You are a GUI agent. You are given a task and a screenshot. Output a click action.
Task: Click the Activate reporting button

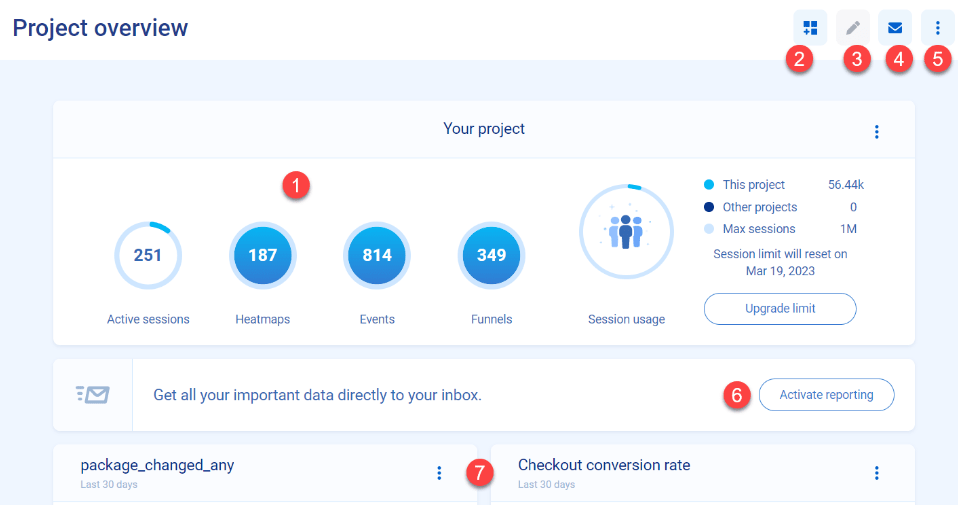pos(827,394)
